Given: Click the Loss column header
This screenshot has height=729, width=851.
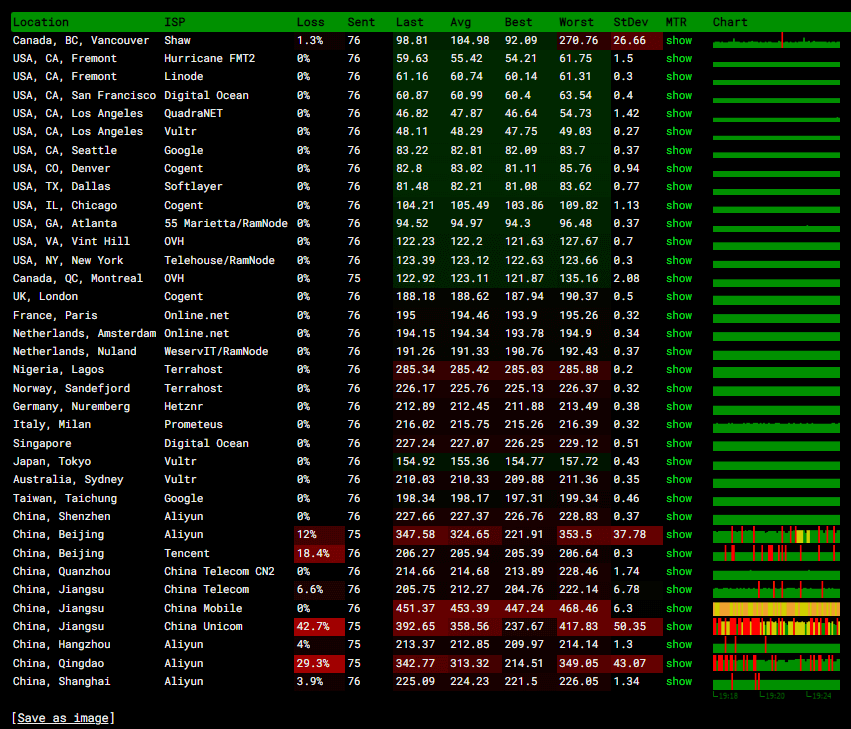Looking at the screenshot, I should [x=310, y=22].
